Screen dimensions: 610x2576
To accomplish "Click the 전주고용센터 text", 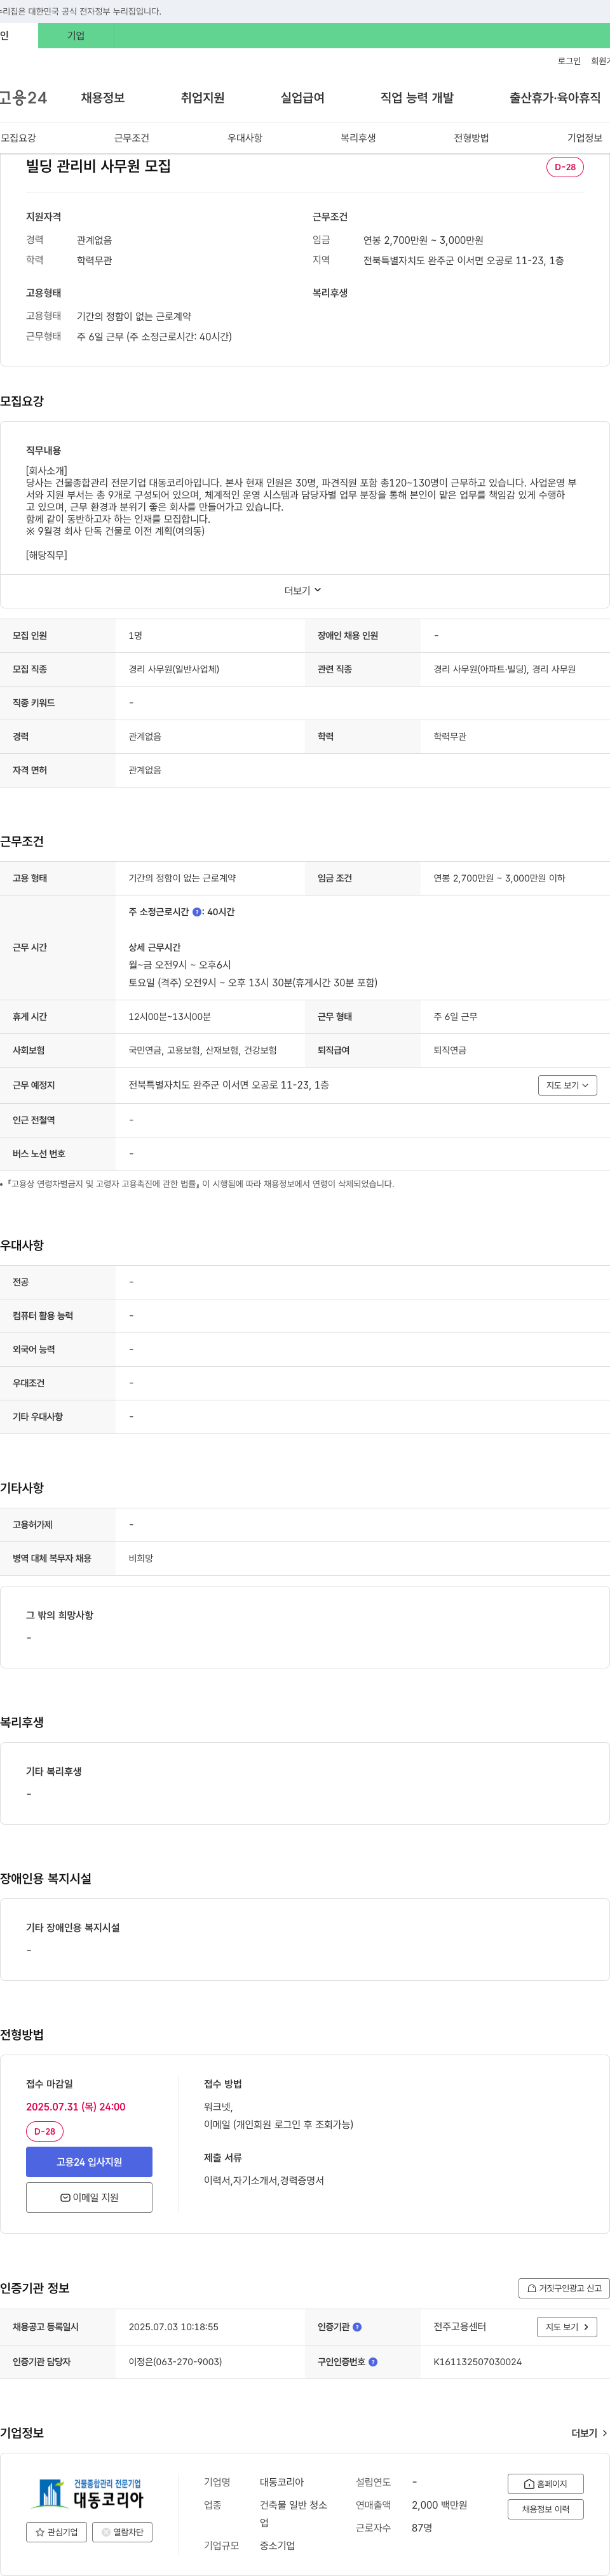I will [460, 2326].
